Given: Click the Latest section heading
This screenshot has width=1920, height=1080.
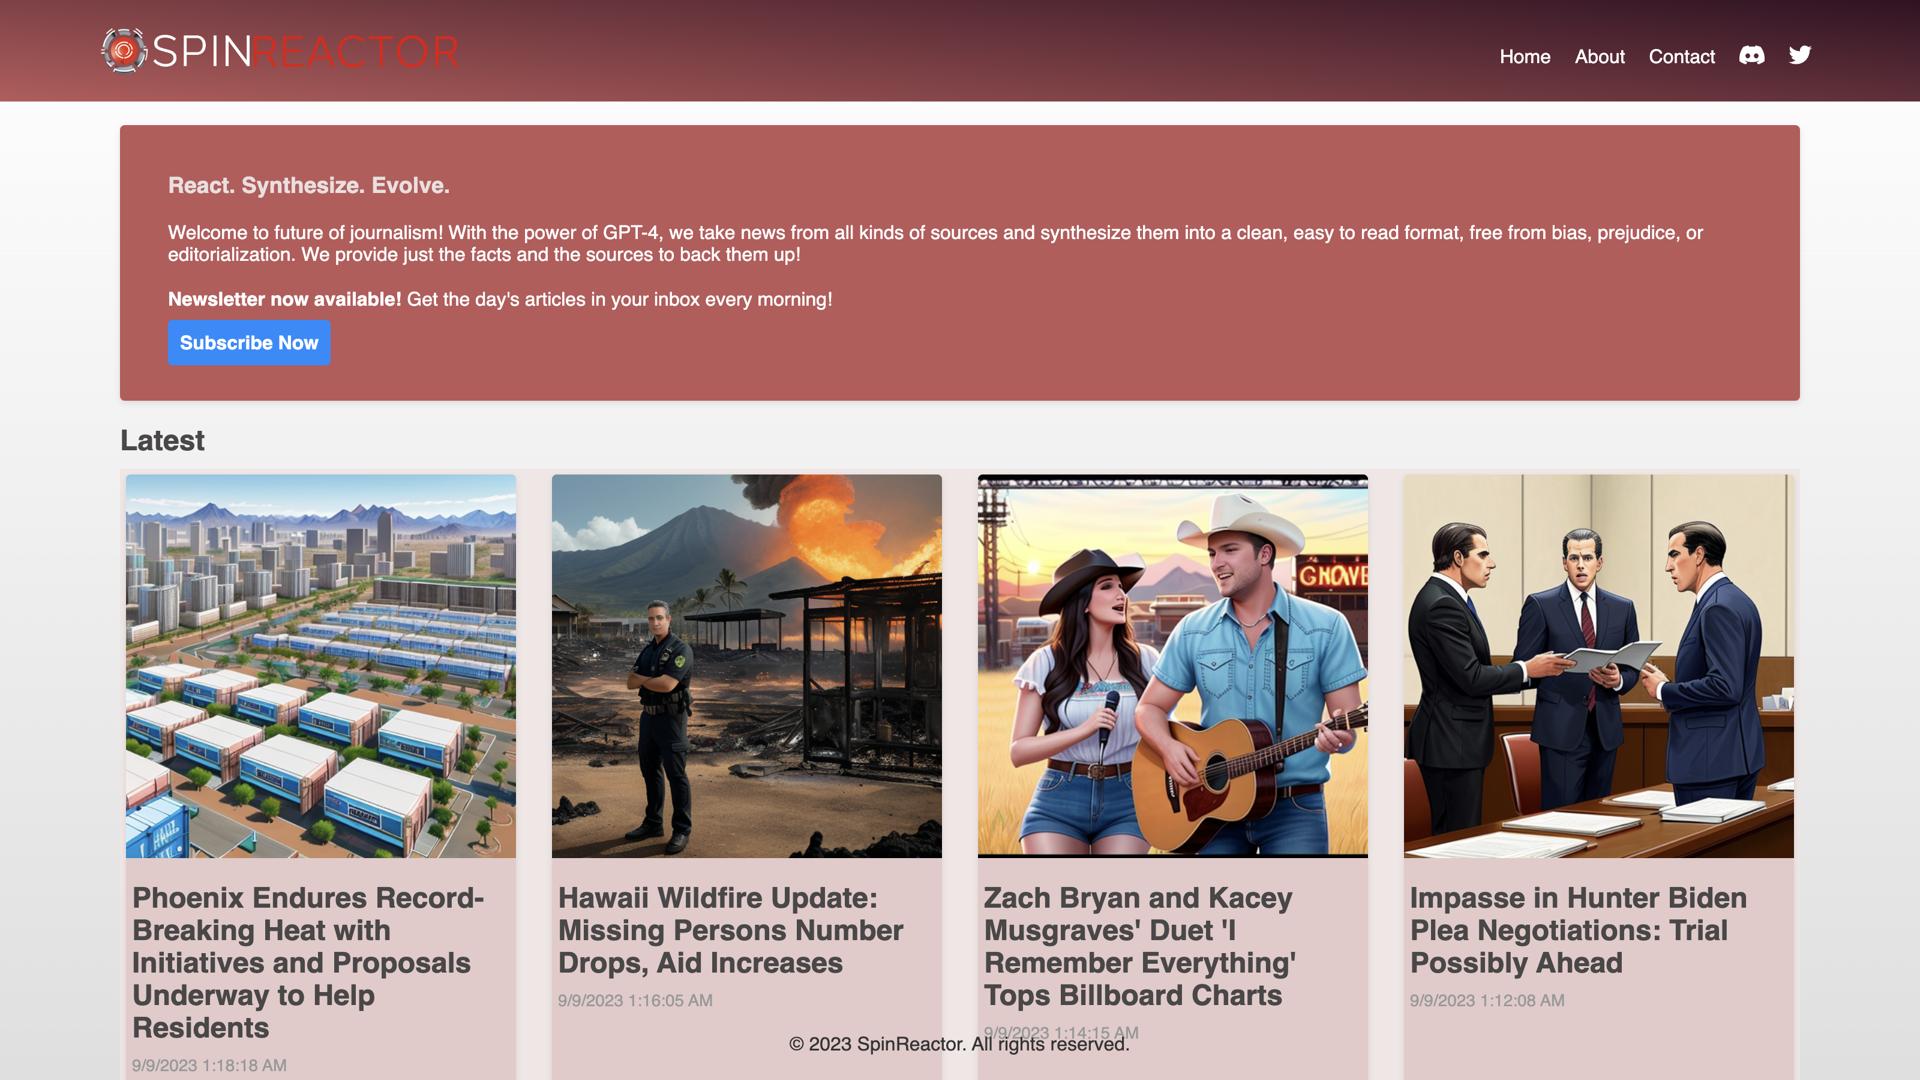Looking at the screenshot, I should click(x=162, y=441).
